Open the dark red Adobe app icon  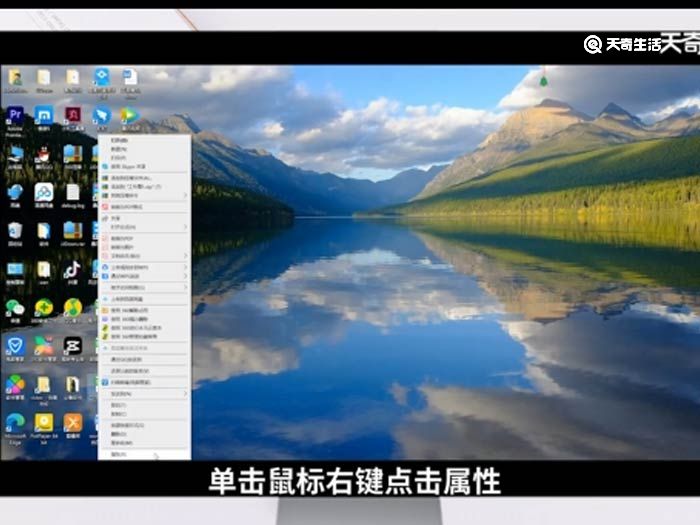pyautogui.click(x=73, y=116)
